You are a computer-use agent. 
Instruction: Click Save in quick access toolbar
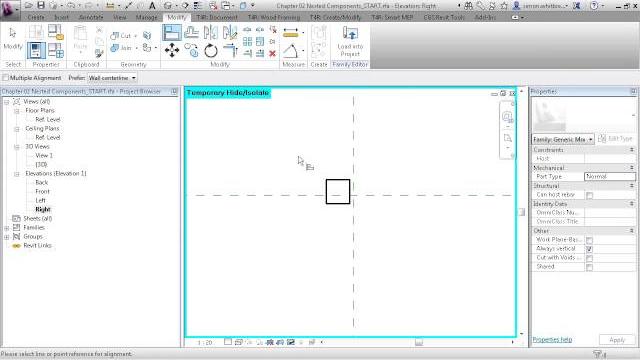(x=41, y=6)
